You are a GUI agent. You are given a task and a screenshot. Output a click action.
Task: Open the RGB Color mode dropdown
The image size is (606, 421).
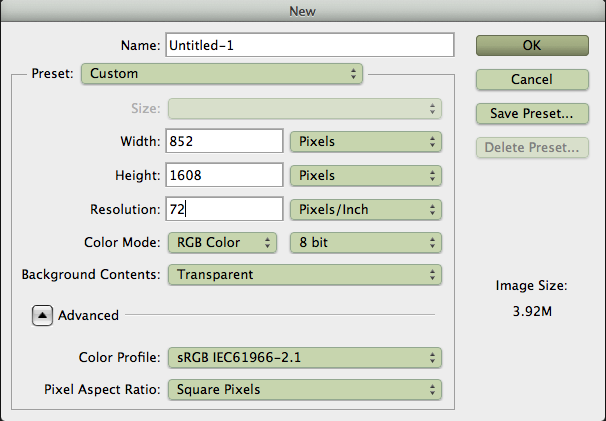[x=223, y=242]
